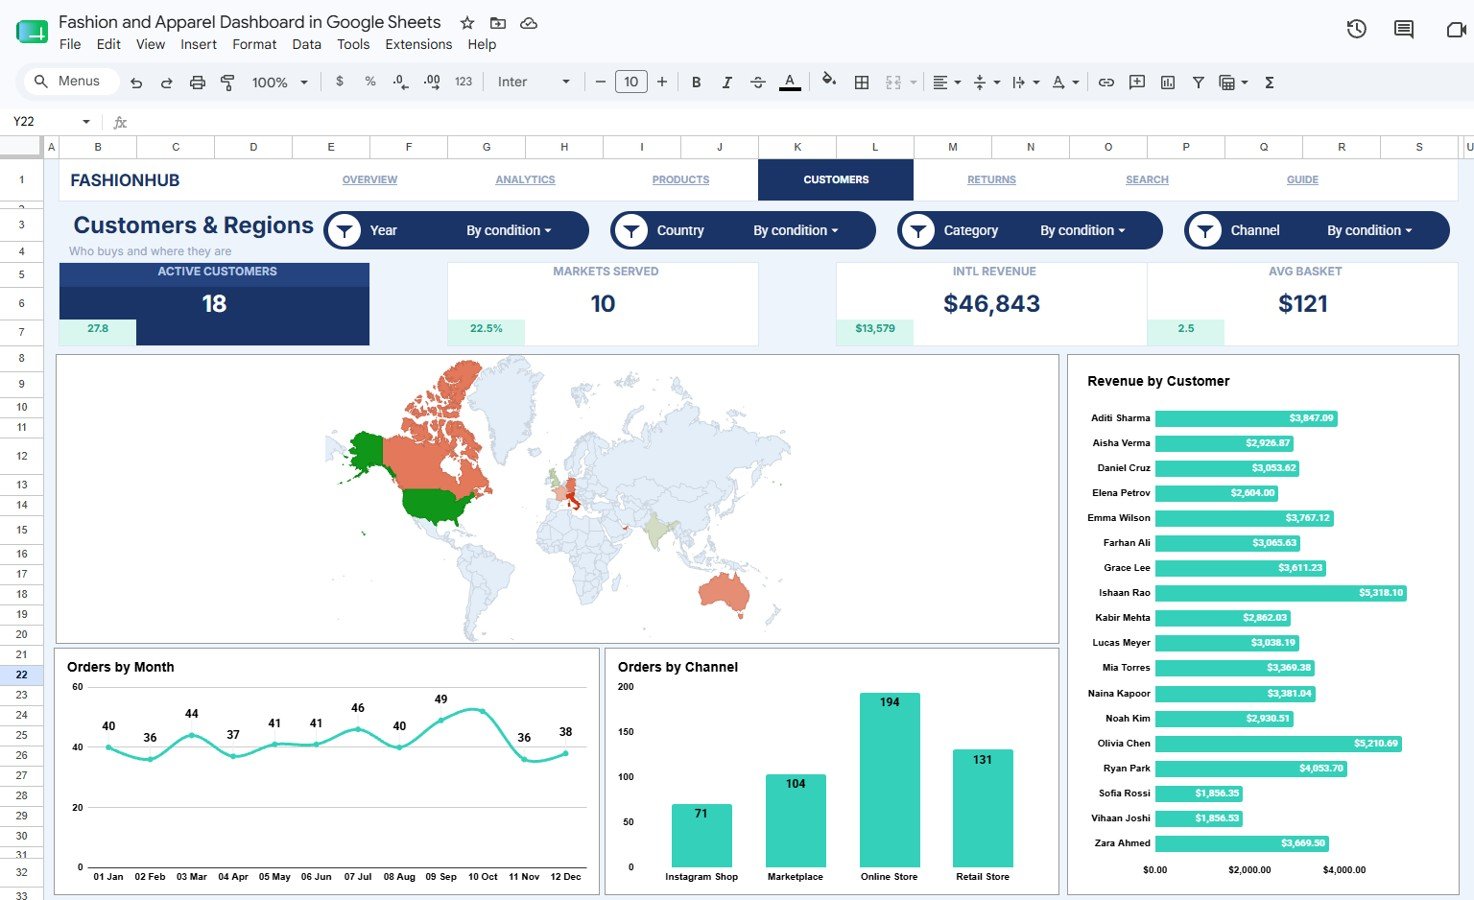Open Google Sheets home logo

click(32, 32)
